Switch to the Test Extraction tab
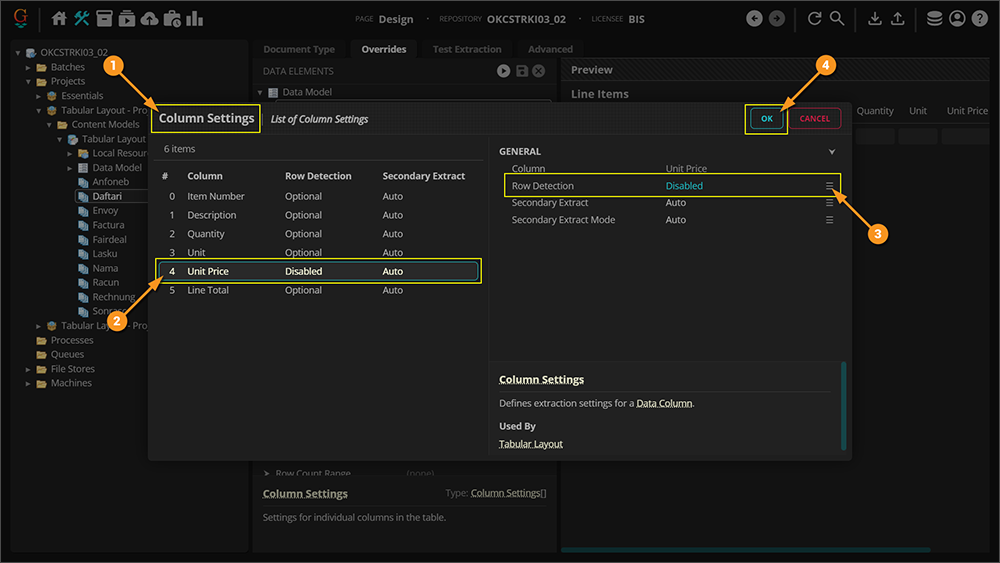Image resolution: width=1000 pixels, height=563 pixels. (467, 49)
